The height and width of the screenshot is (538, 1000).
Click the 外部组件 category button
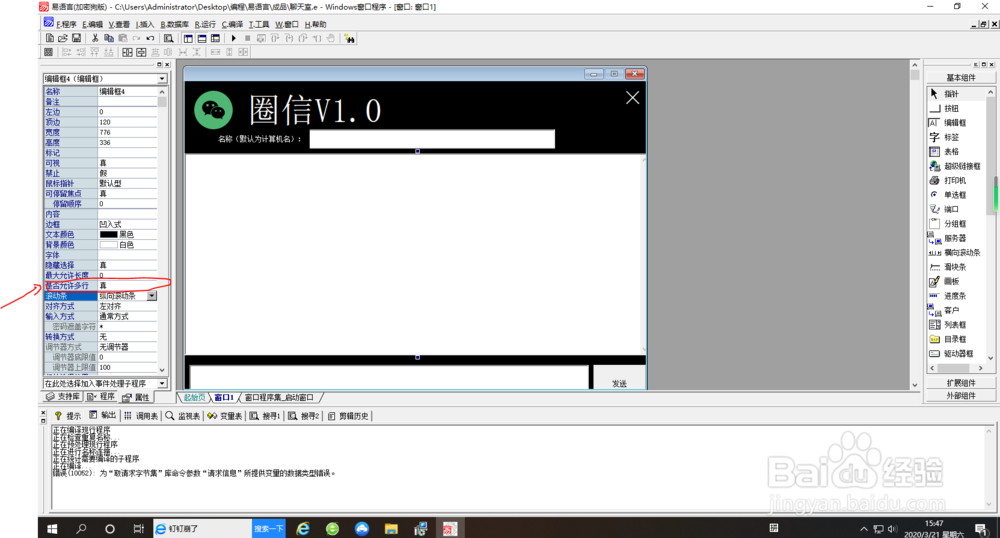tap(960, 396)
